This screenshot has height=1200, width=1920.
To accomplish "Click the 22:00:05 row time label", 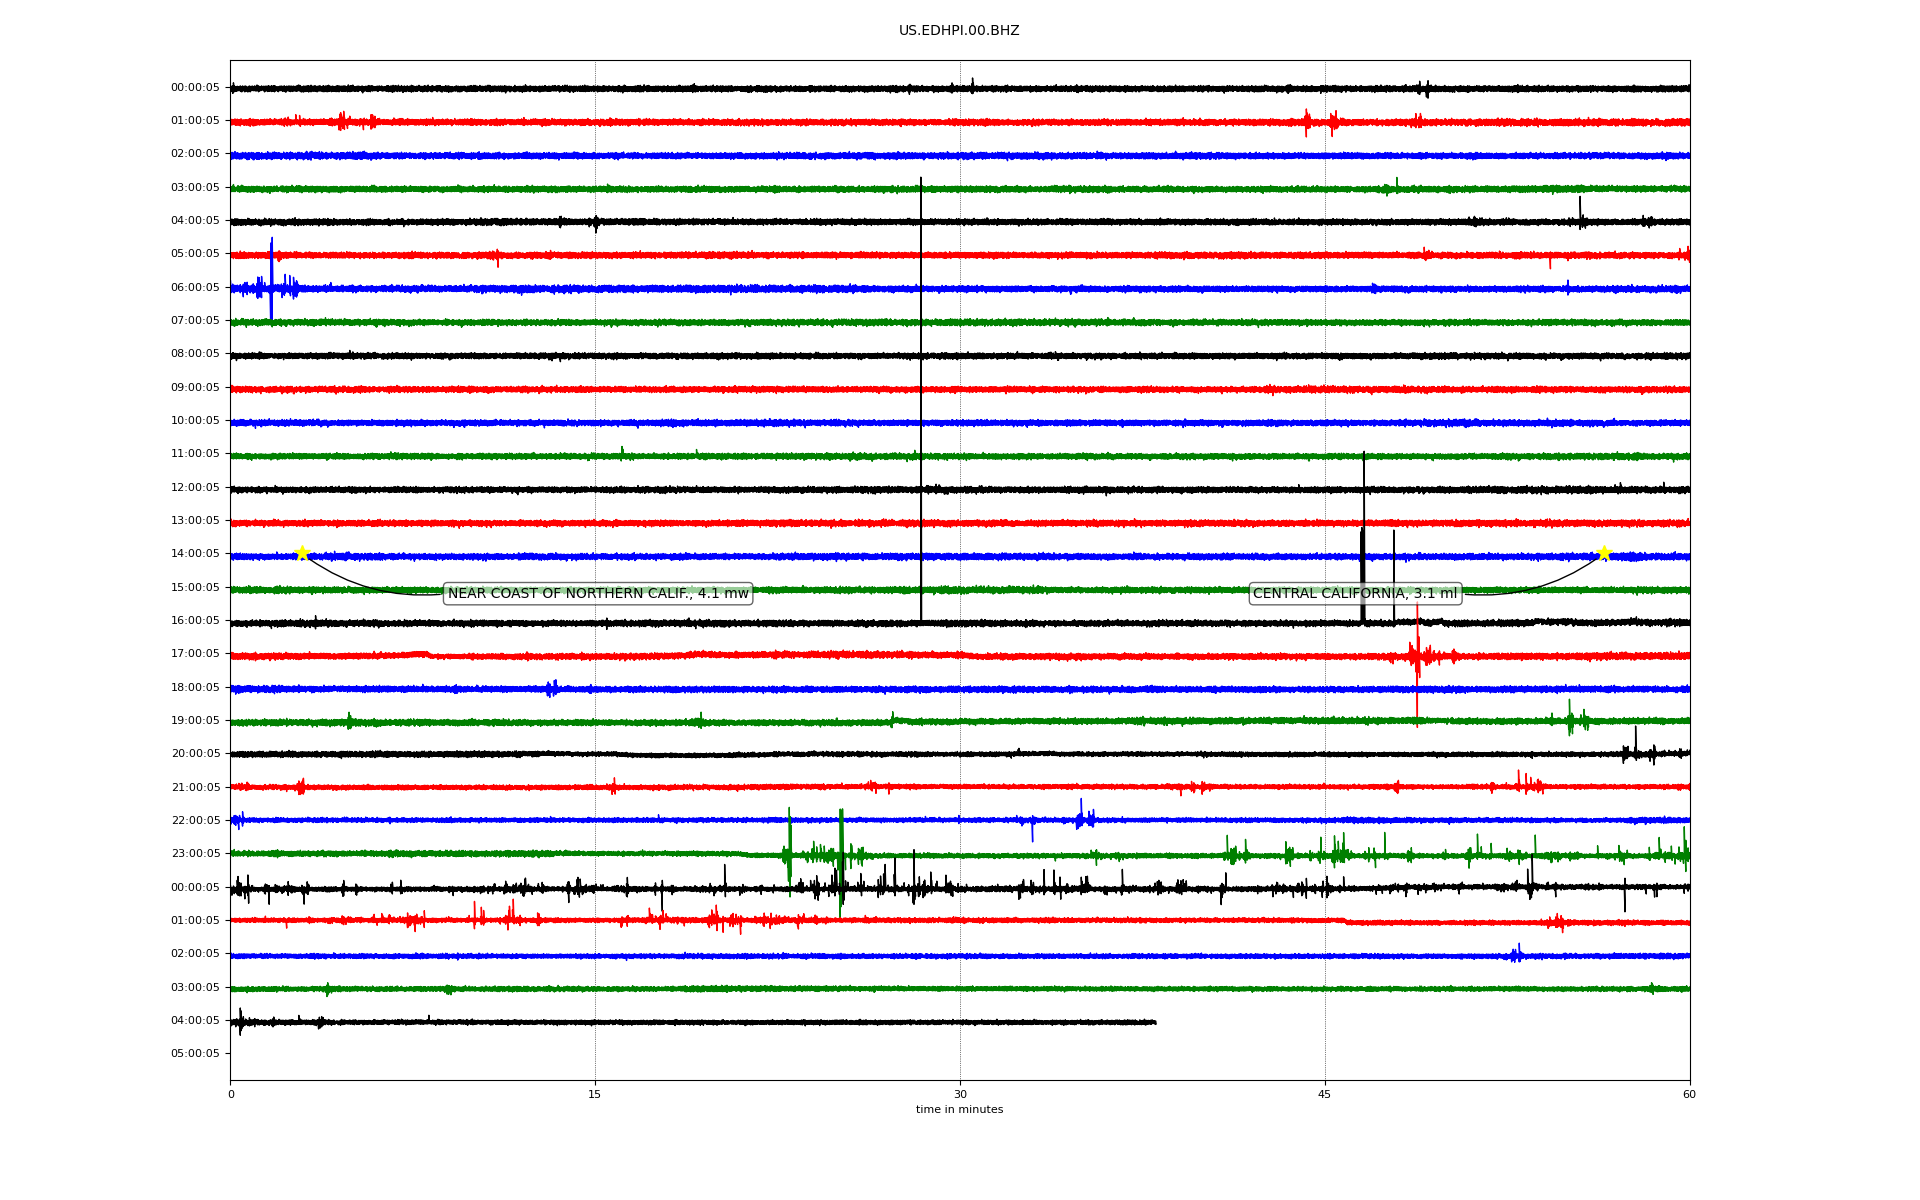I will (195, 821).
